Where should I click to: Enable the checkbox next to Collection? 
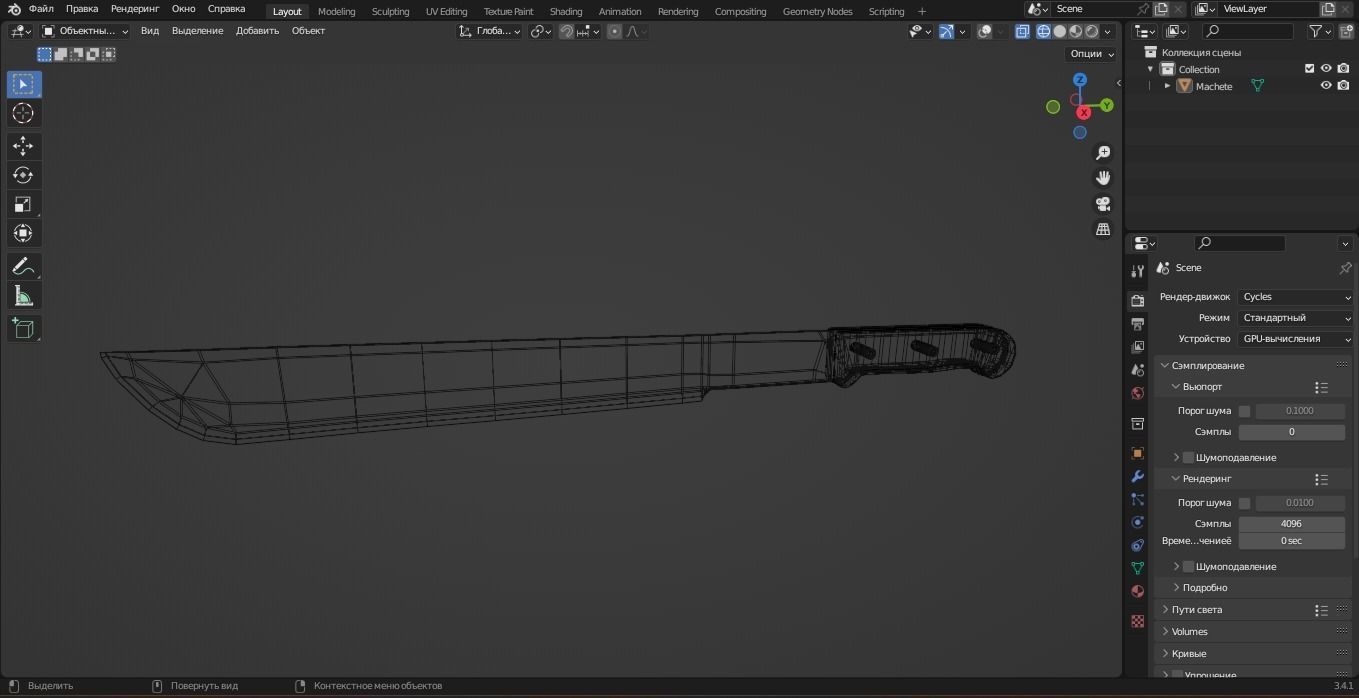(x=1309, y=68)
